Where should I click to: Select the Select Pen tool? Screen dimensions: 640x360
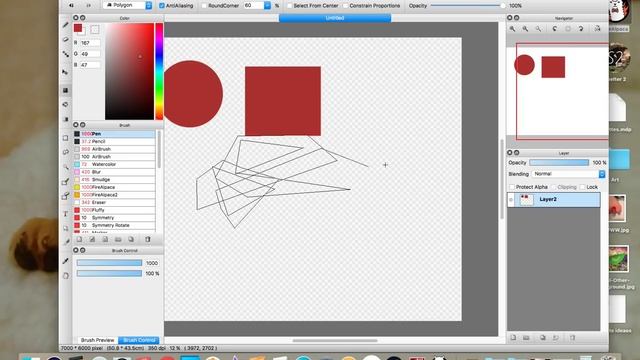65,182
